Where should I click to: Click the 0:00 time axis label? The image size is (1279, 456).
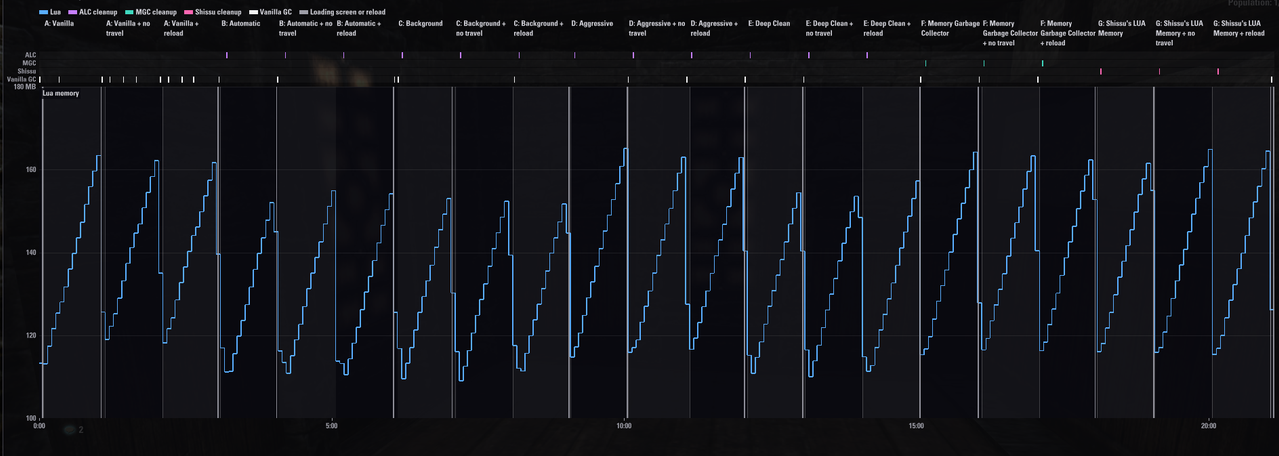[x=40, y=425]
